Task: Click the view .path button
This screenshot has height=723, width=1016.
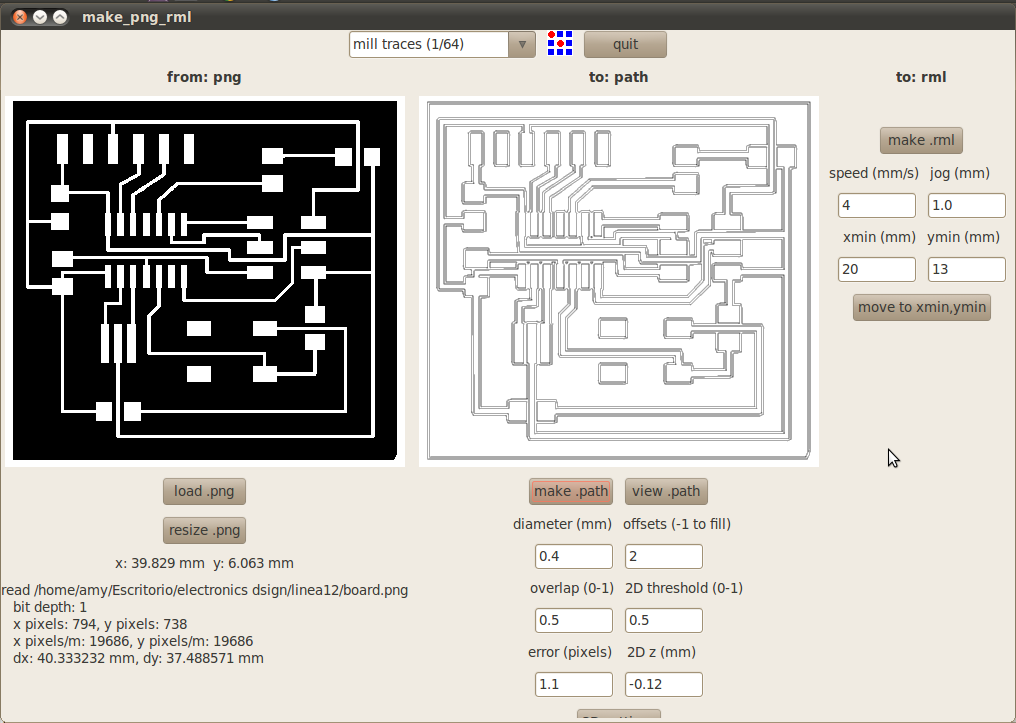Action: [666, 491]
